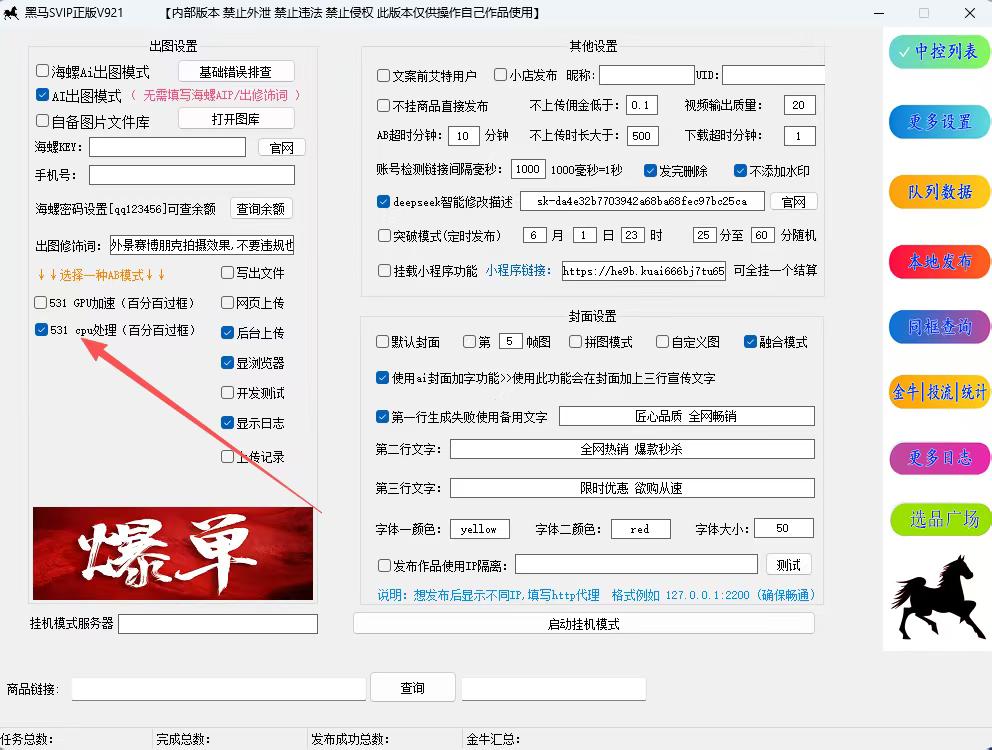992x750 pixels.
Task: Toggle 显浏览器 checkbox
Action: [228, 363]
